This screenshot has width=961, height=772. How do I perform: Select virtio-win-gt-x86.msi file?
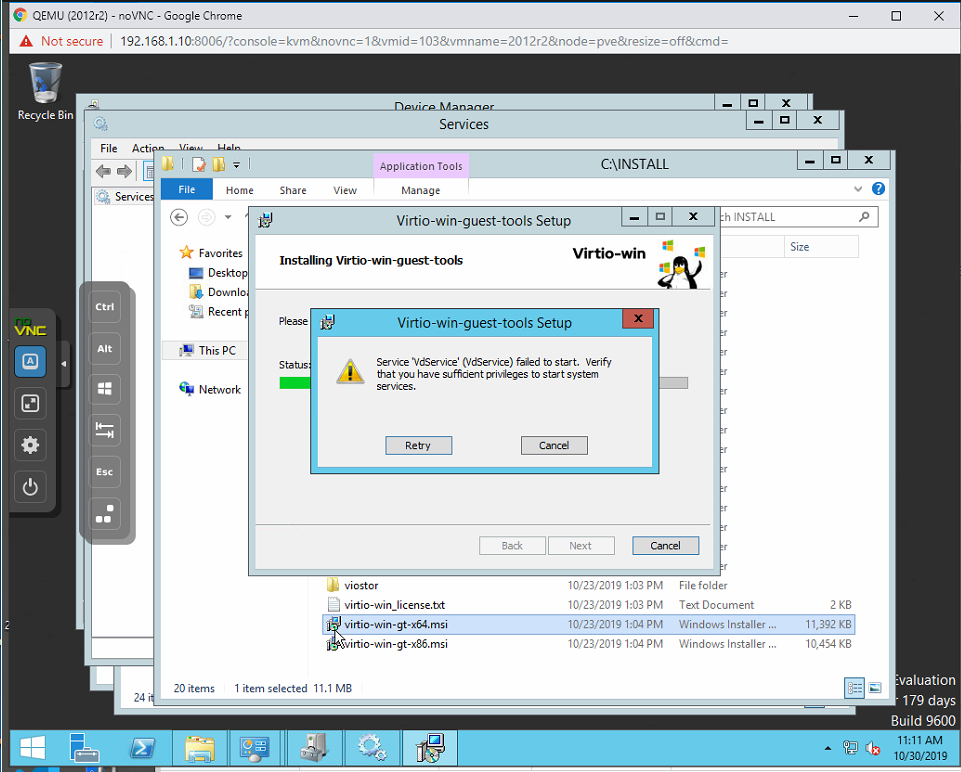coord(396,644)
